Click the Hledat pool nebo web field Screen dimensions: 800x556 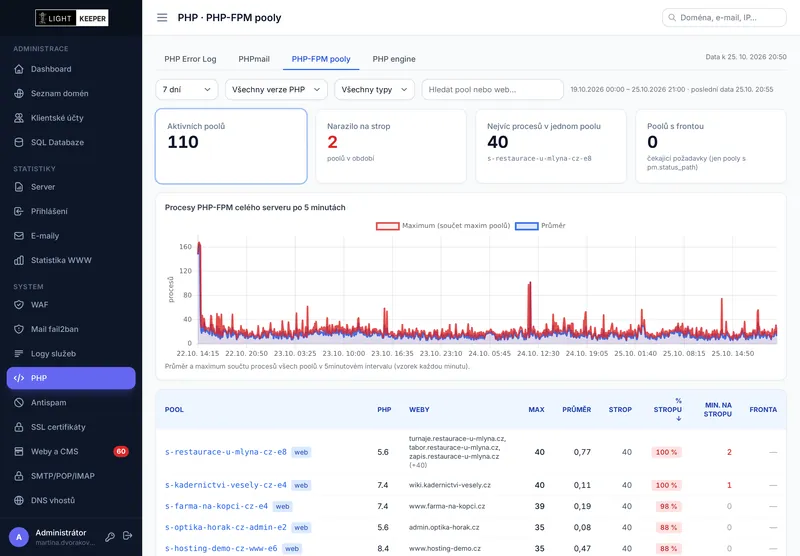tap(492, 89)
